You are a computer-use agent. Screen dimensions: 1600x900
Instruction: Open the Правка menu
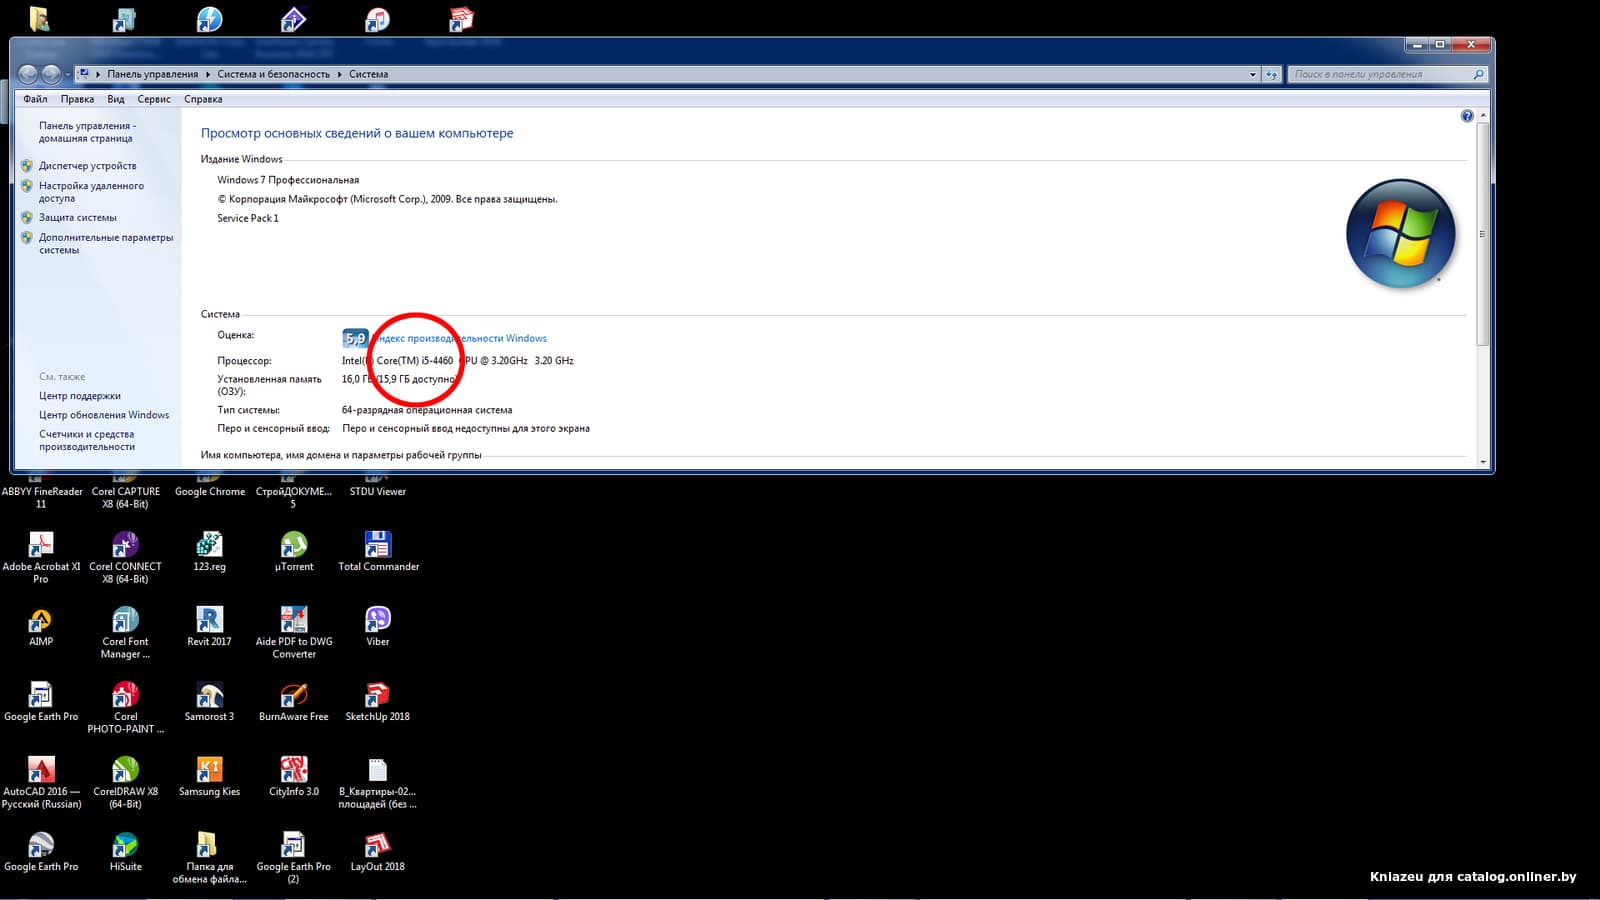77,99
